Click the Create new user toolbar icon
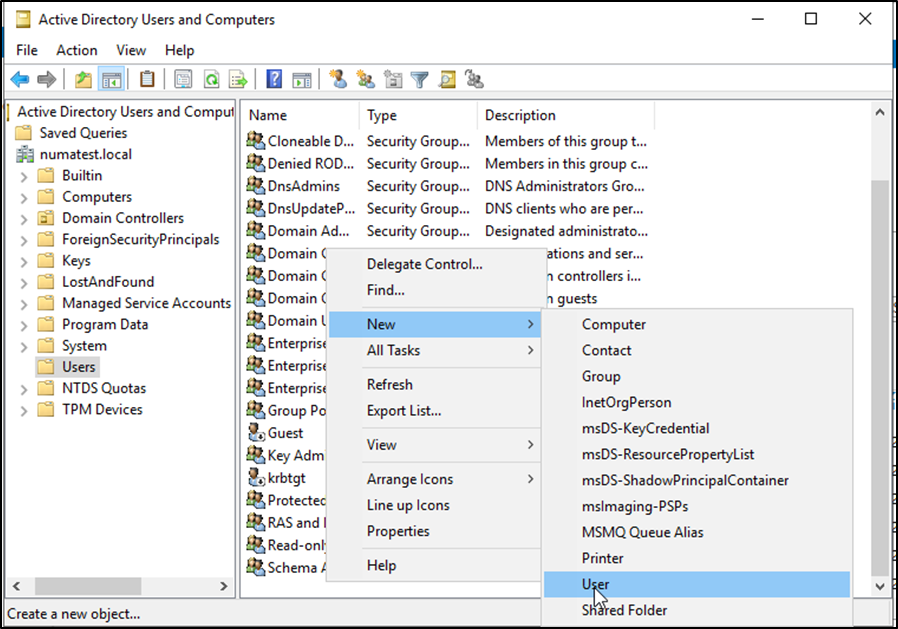Viewport: 898px width, 629px height. [x=339, y=80]
